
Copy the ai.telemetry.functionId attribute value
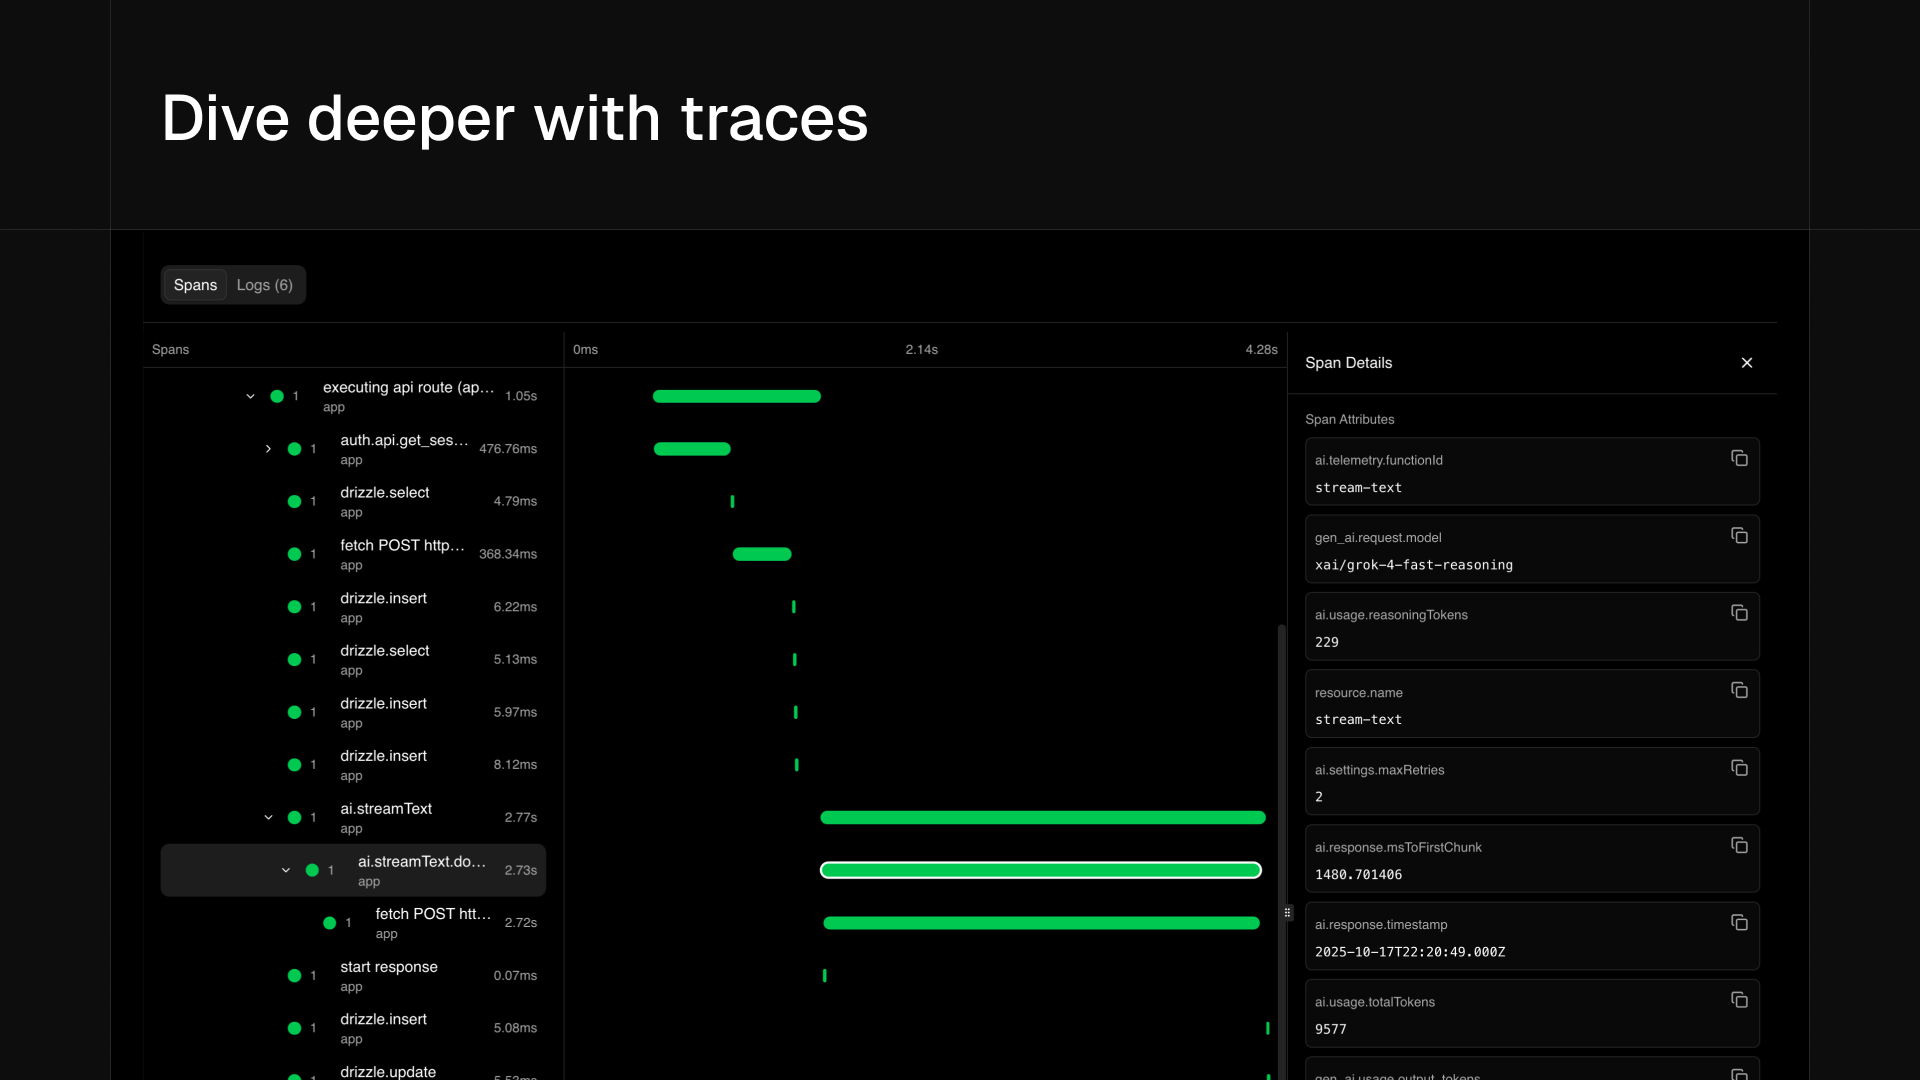(x=1739, y=458)
